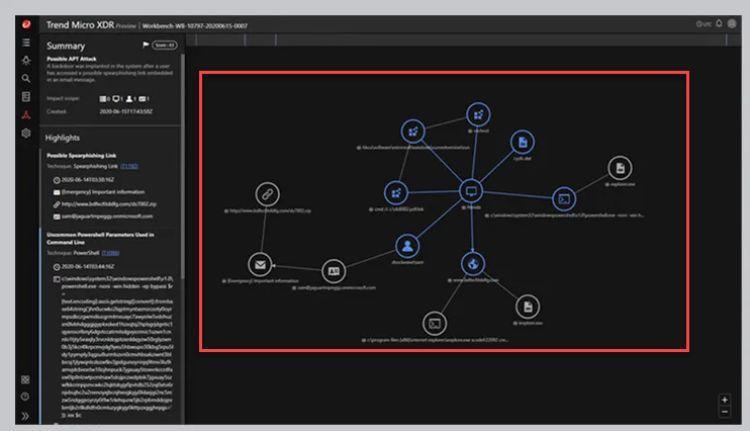This screenshot has width=750, height=431.
Task: Click the desktop icon in Impact scope
Action: pyautogui.click(x=116, y=99)
